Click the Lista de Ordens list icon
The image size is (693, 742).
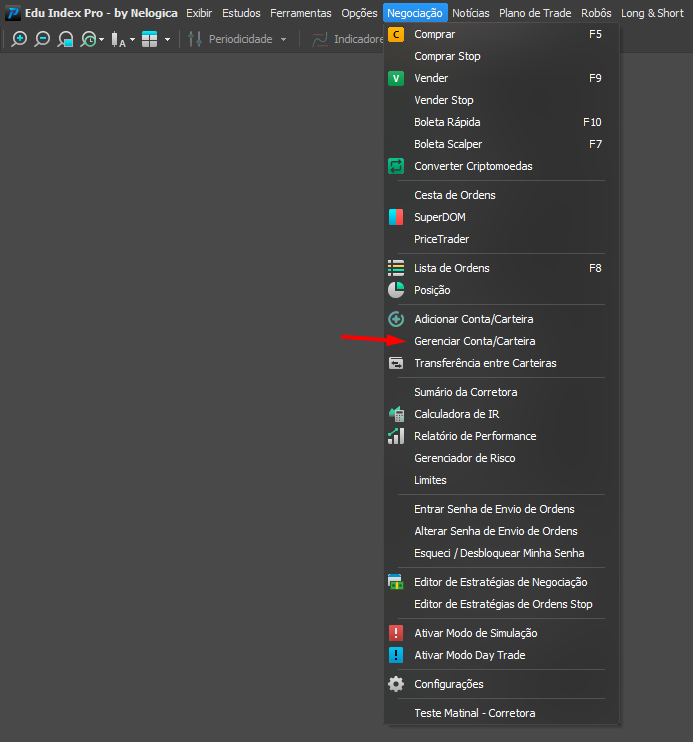coord(396,268)
